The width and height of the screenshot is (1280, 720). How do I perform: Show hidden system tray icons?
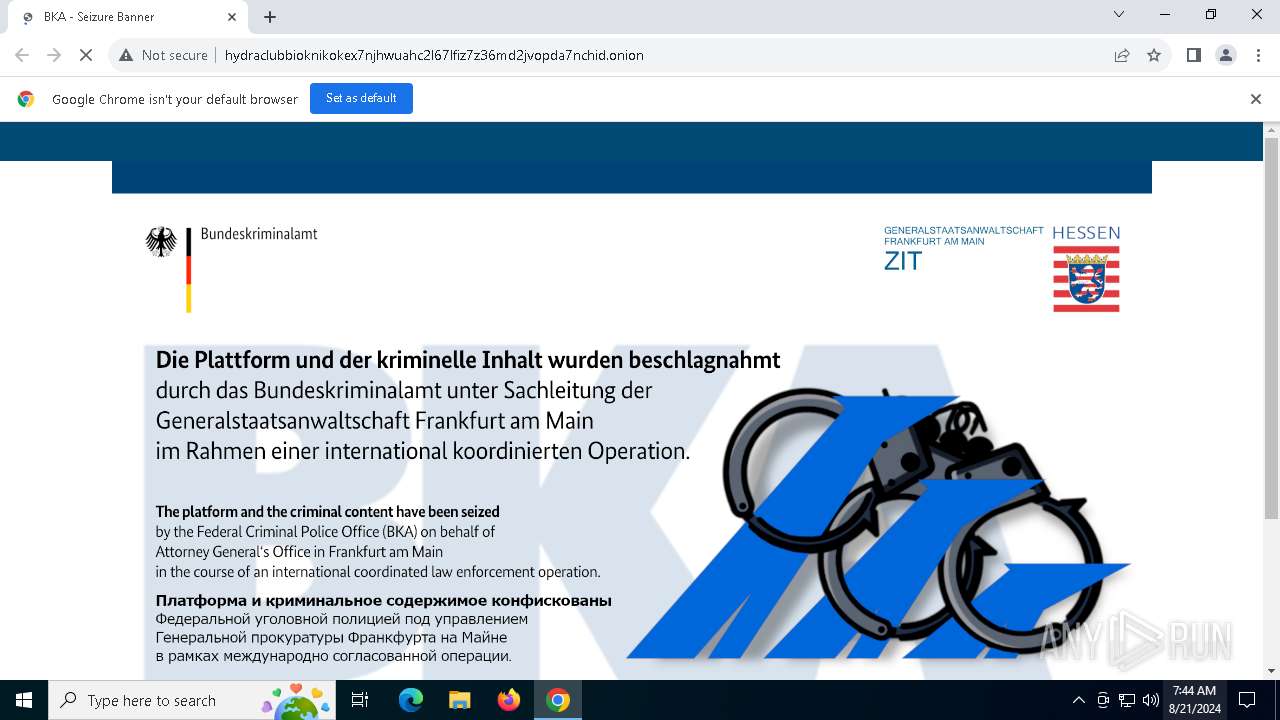(1078, 700)
